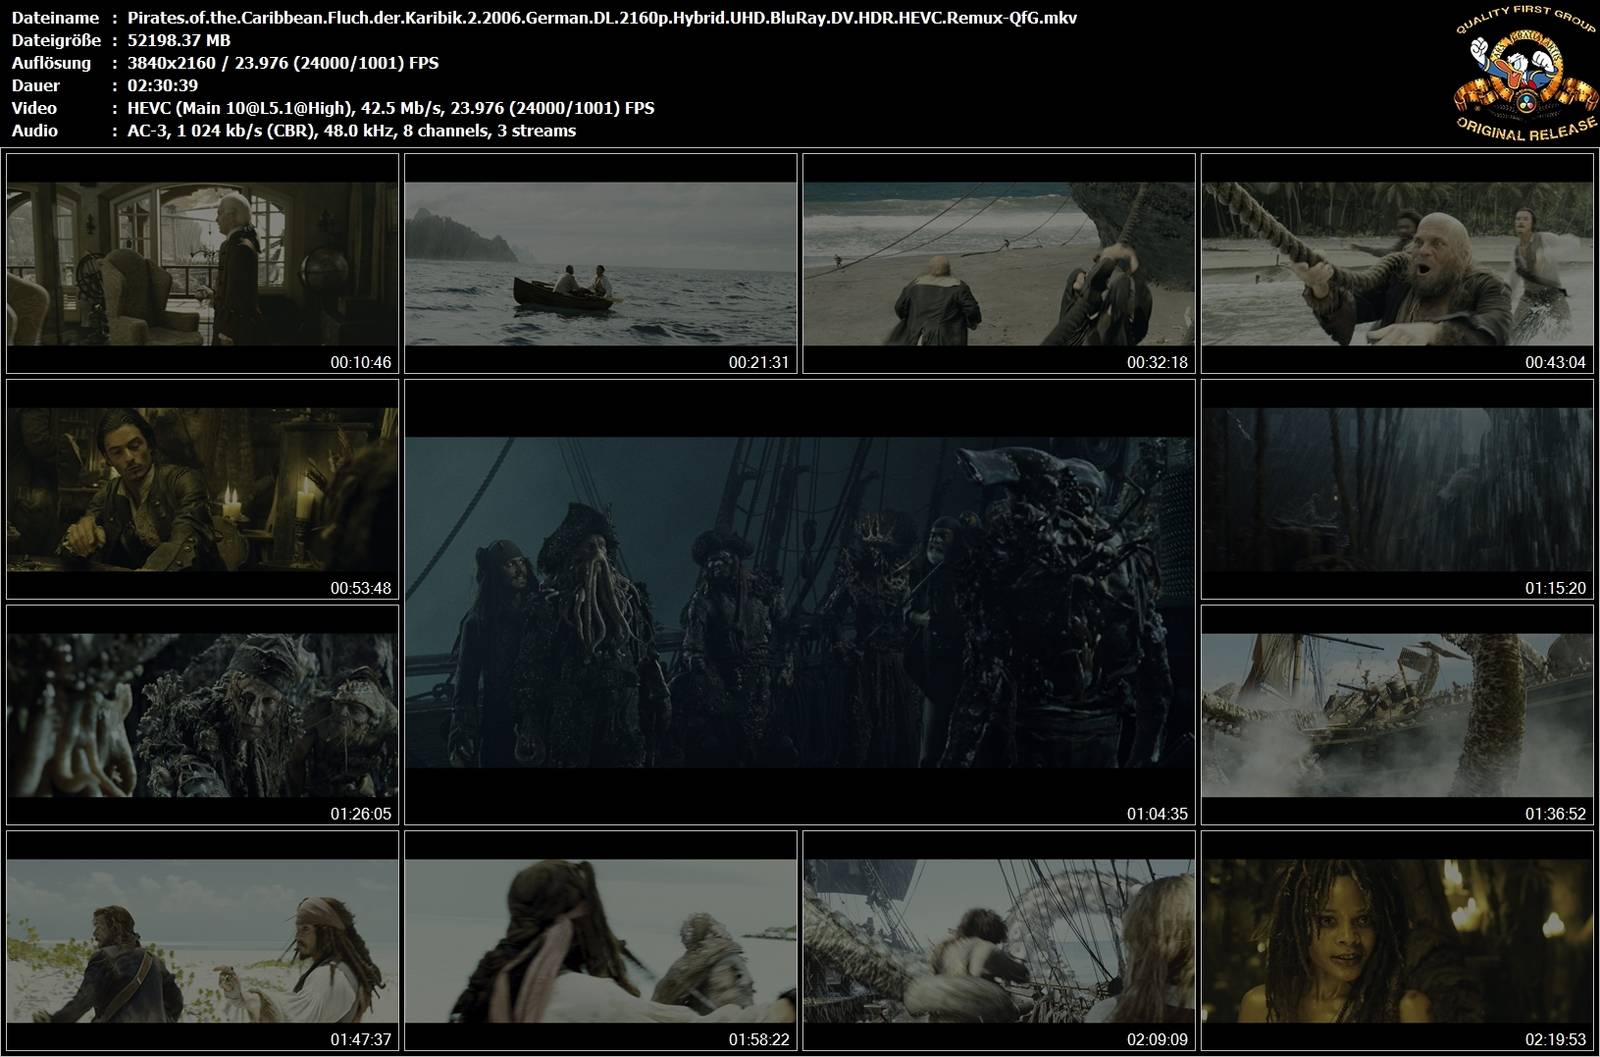Click the Dauer label
Viewport: 1600px width, 1057px height.
click(x=36, y=85)
